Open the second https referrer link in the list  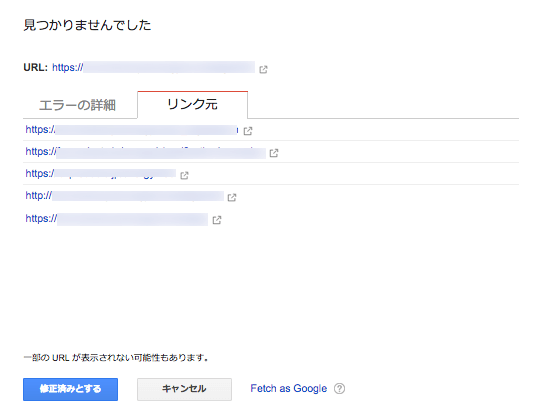[x=145, y=152]
